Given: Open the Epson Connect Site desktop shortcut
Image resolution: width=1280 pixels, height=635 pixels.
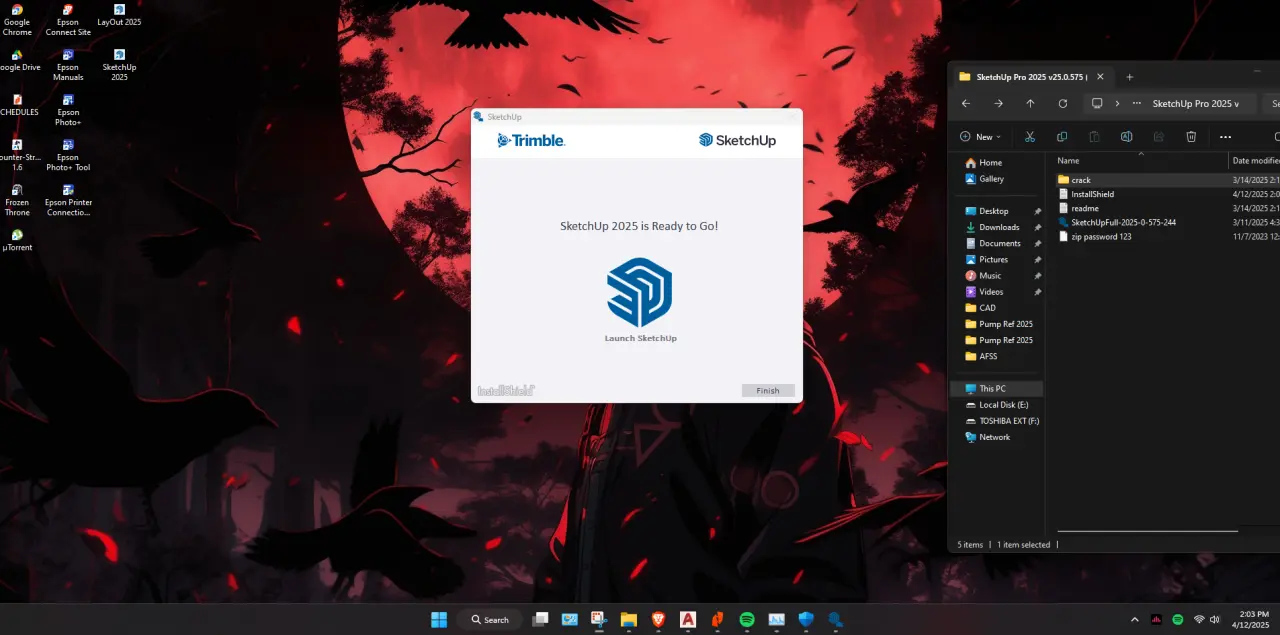Looking at the screenshot, I should (68, 20).
